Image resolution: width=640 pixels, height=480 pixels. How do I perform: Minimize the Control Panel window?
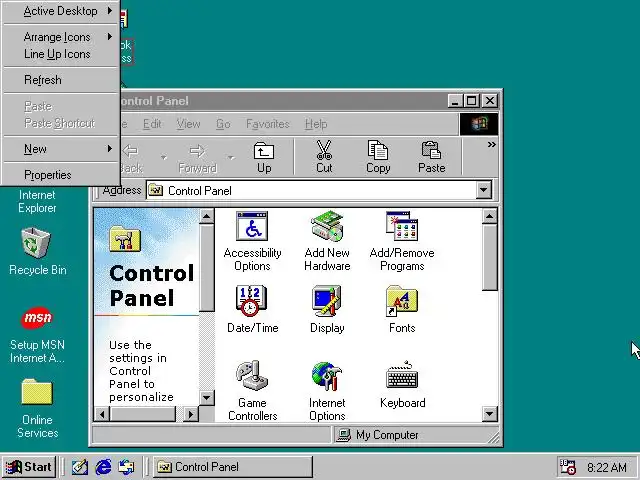click(x=455, y=100)
